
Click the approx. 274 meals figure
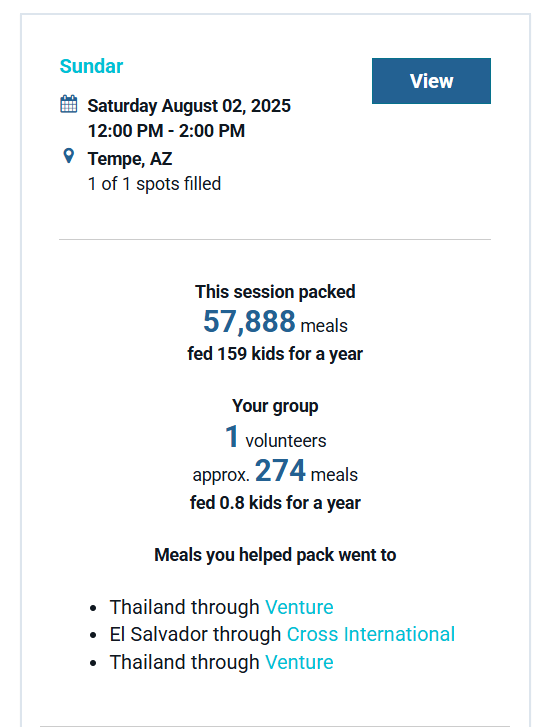click(x=275, y=471)
